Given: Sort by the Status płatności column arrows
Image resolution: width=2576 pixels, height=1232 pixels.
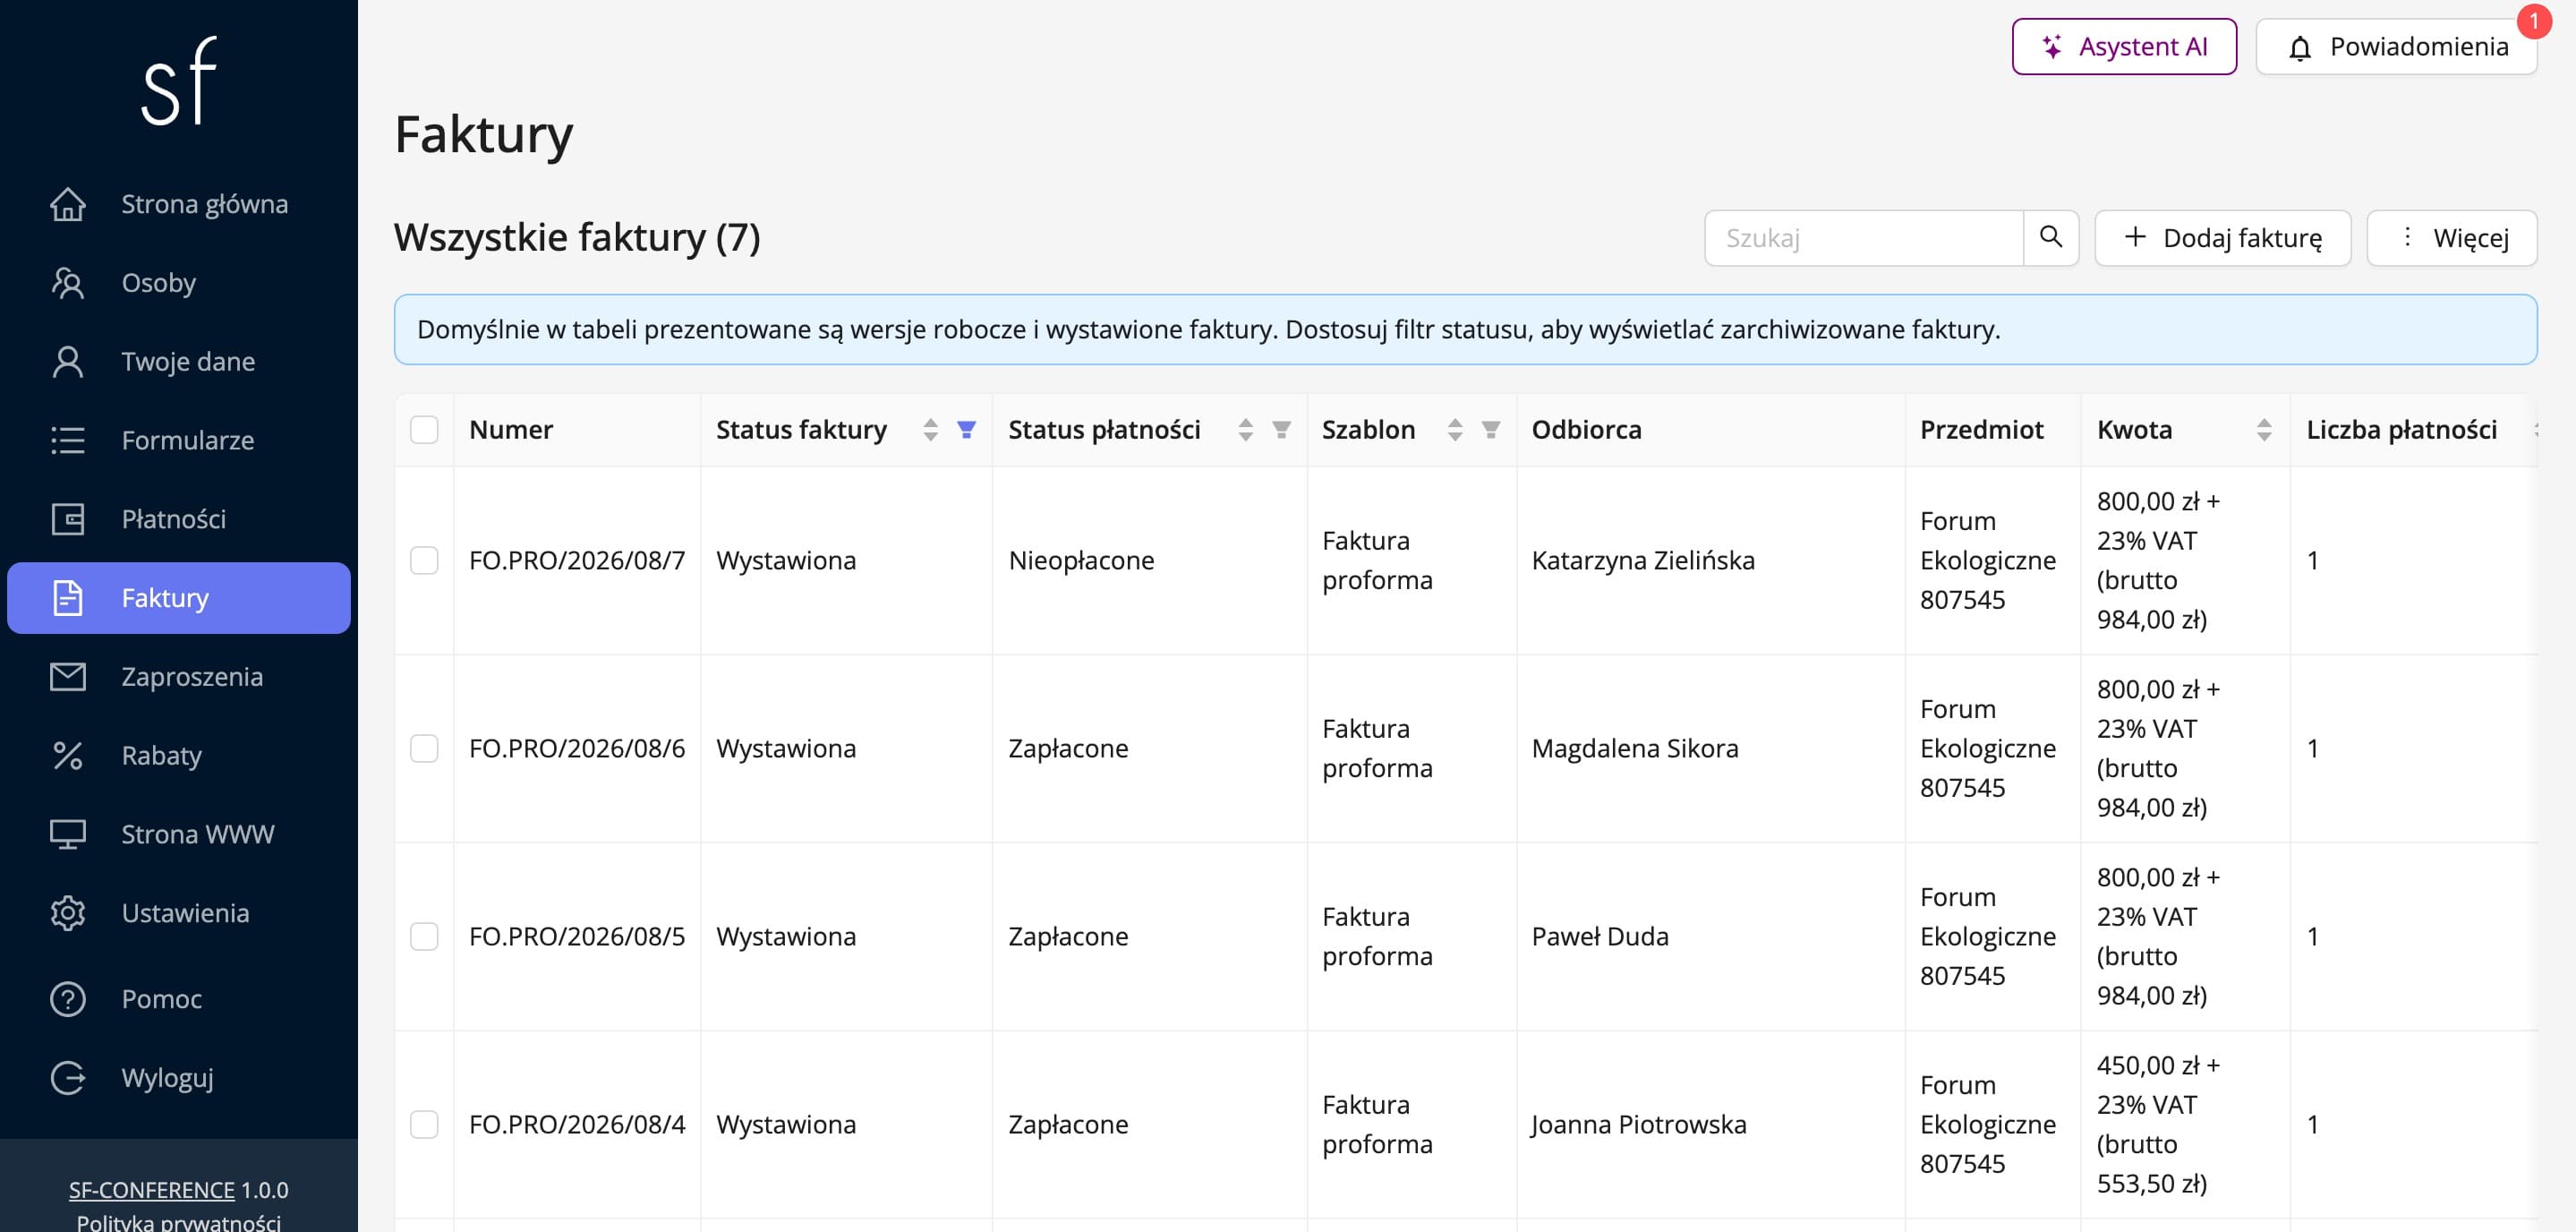Looking at the screenshot, I should click(x=1245, y=430).
